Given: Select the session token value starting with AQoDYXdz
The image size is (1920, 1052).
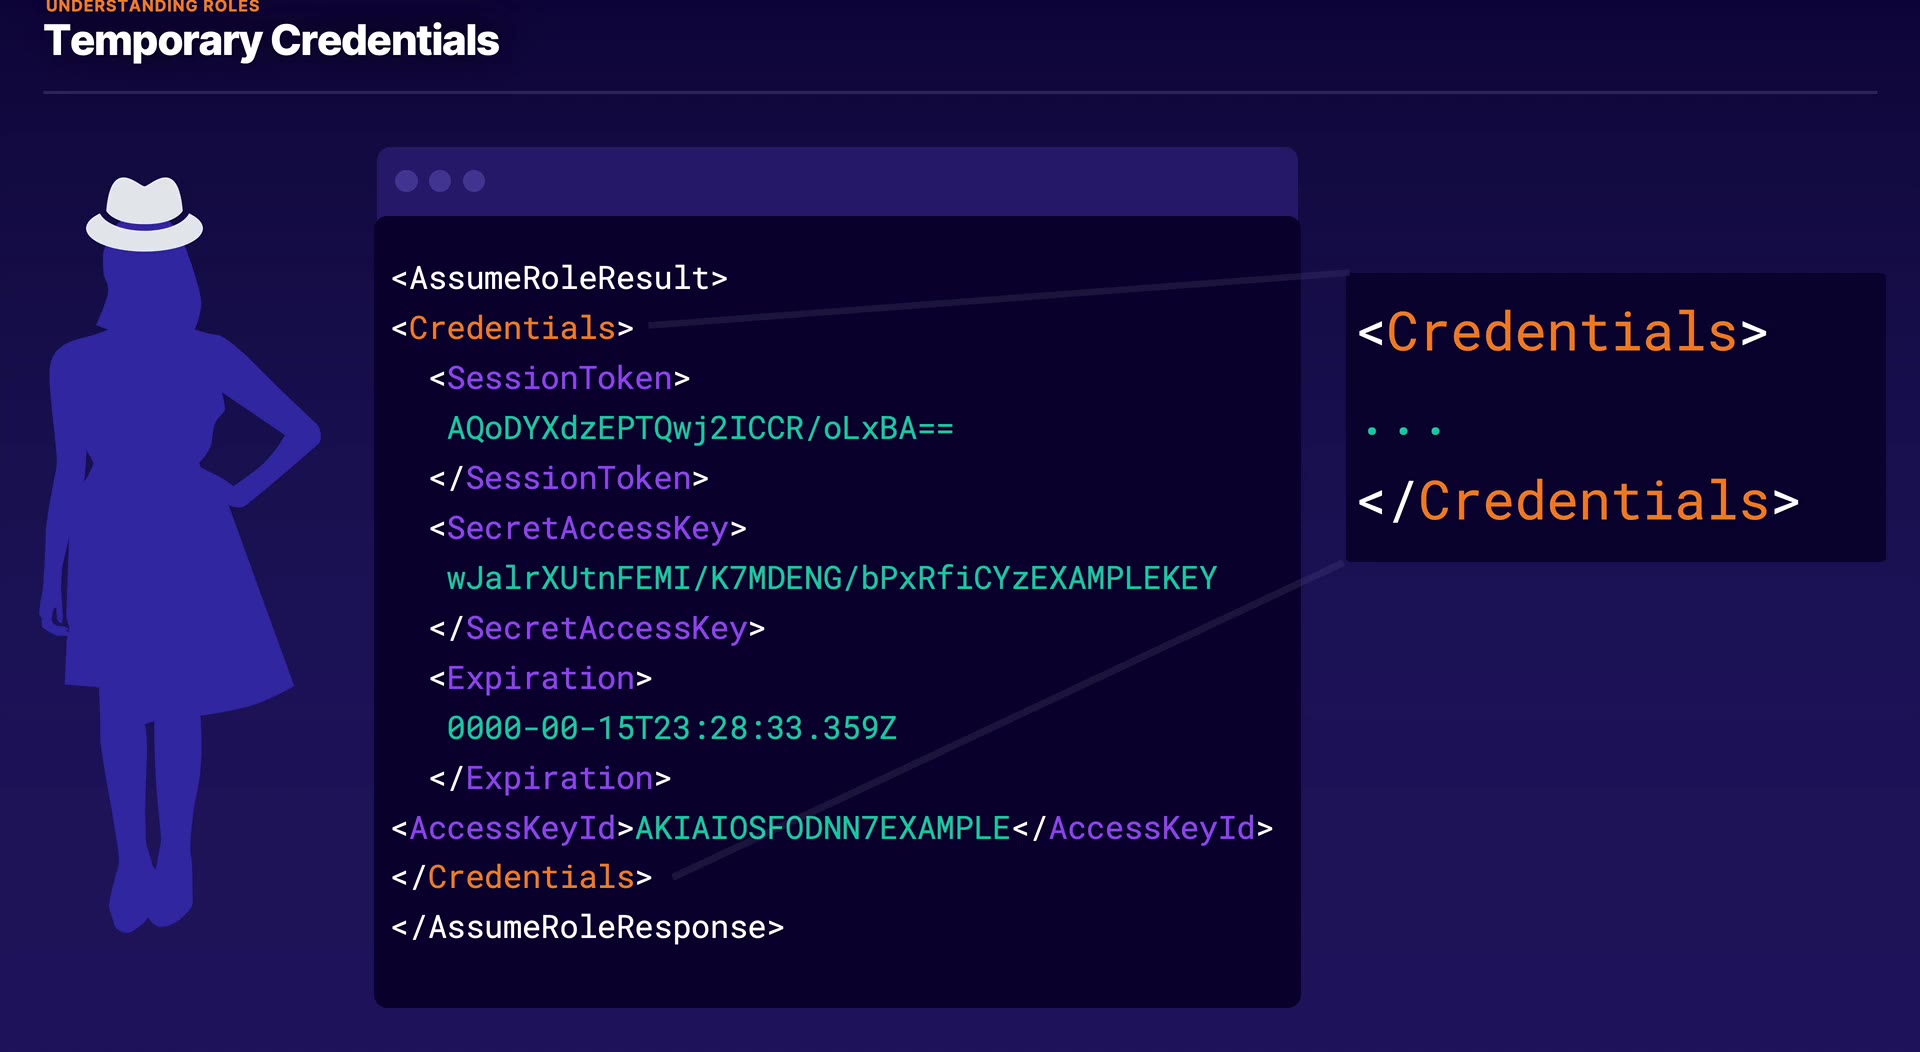Looking at the screenshot, I should 700,428.
